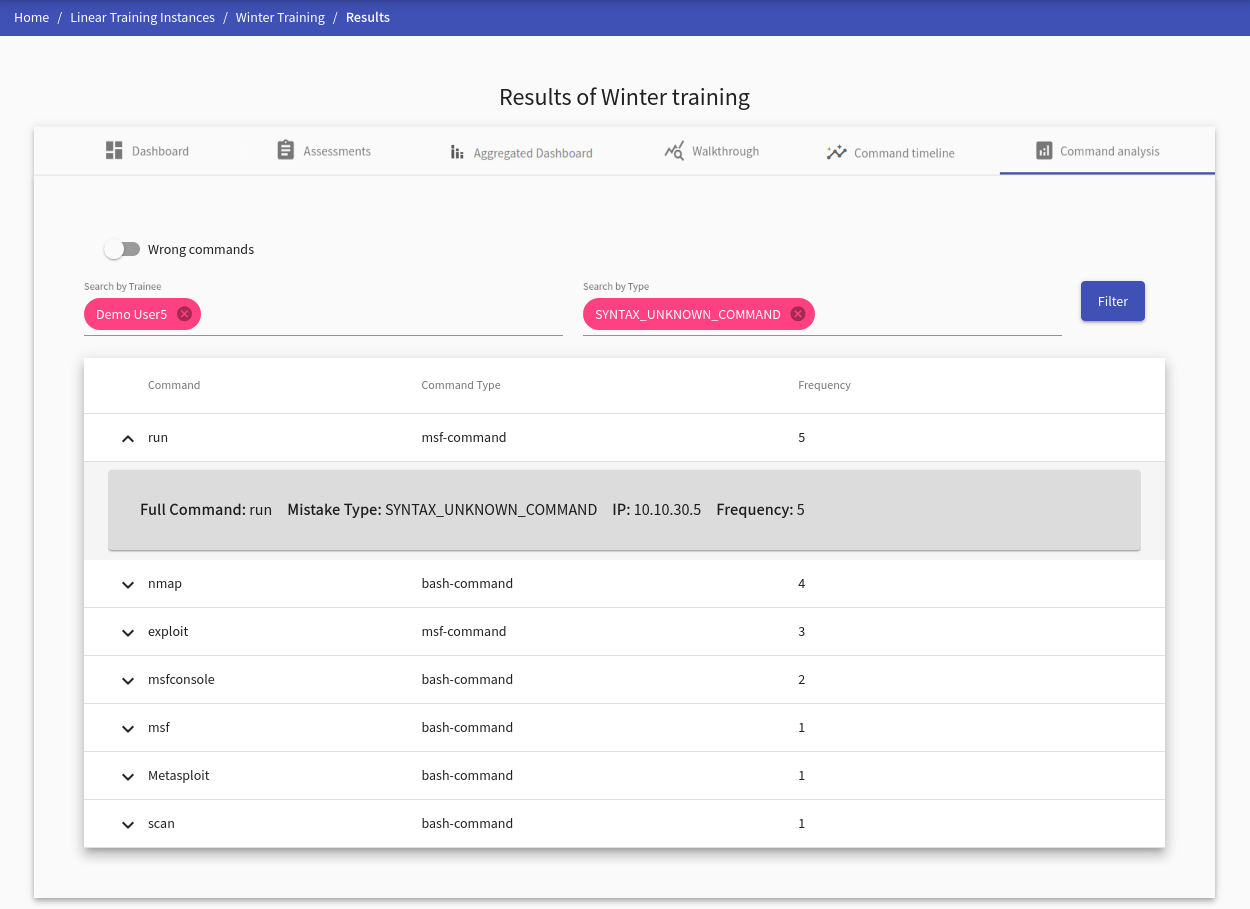Click frequency value 4 in nmap row
This screenshot has height=909, width=1250.
pyautogui.click(x=802, y=583)
